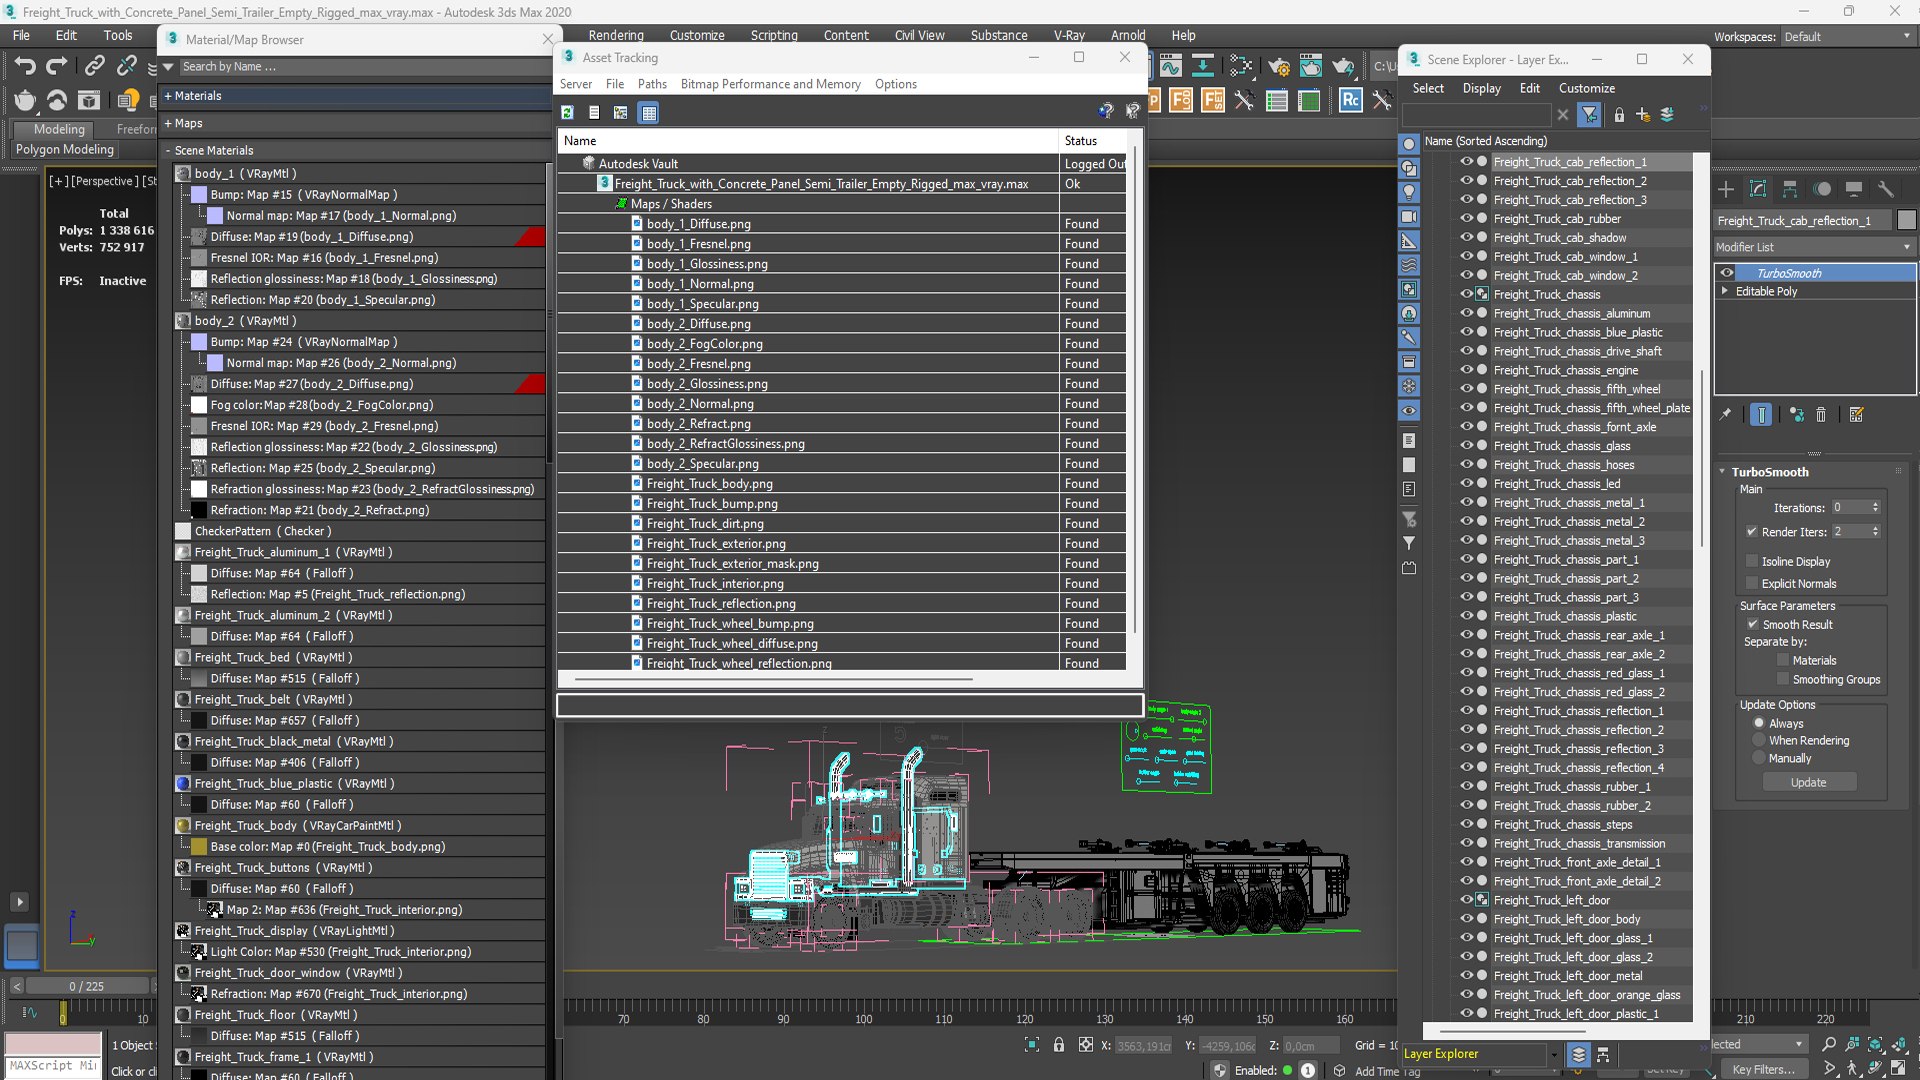Click the Update button
The width and height of the screenshot is (1920, 1080).
1808,782
